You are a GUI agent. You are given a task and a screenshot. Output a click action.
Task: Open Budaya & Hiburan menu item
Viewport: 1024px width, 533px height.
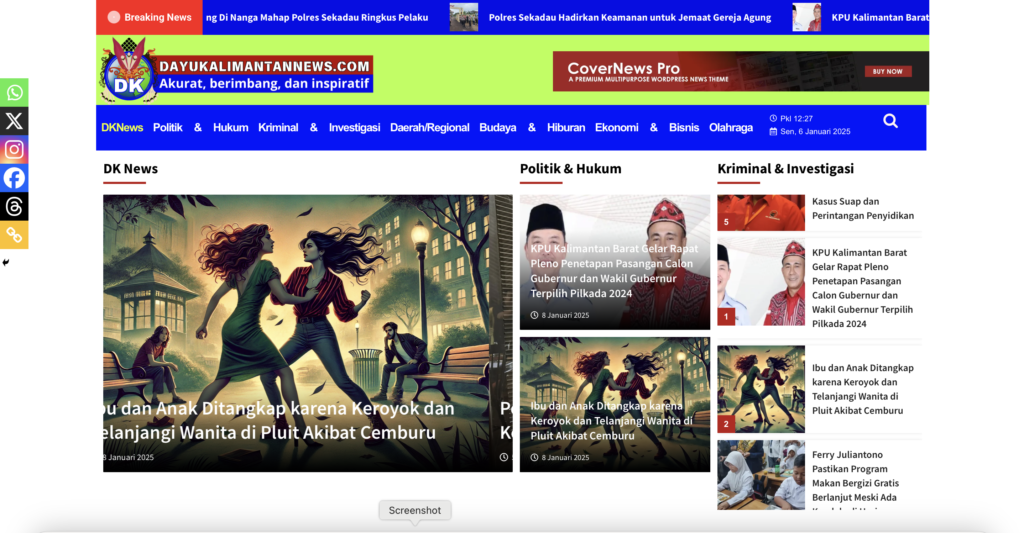(531, 128)
